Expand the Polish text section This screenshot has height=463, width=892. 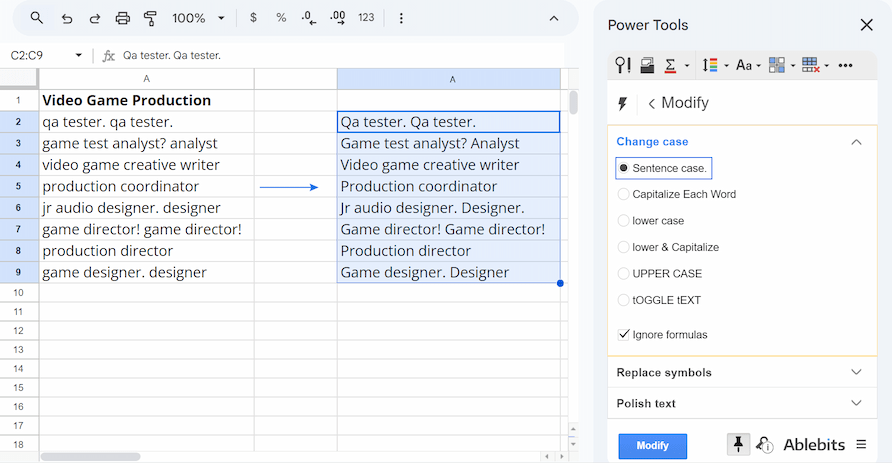[x=856, y=403]
